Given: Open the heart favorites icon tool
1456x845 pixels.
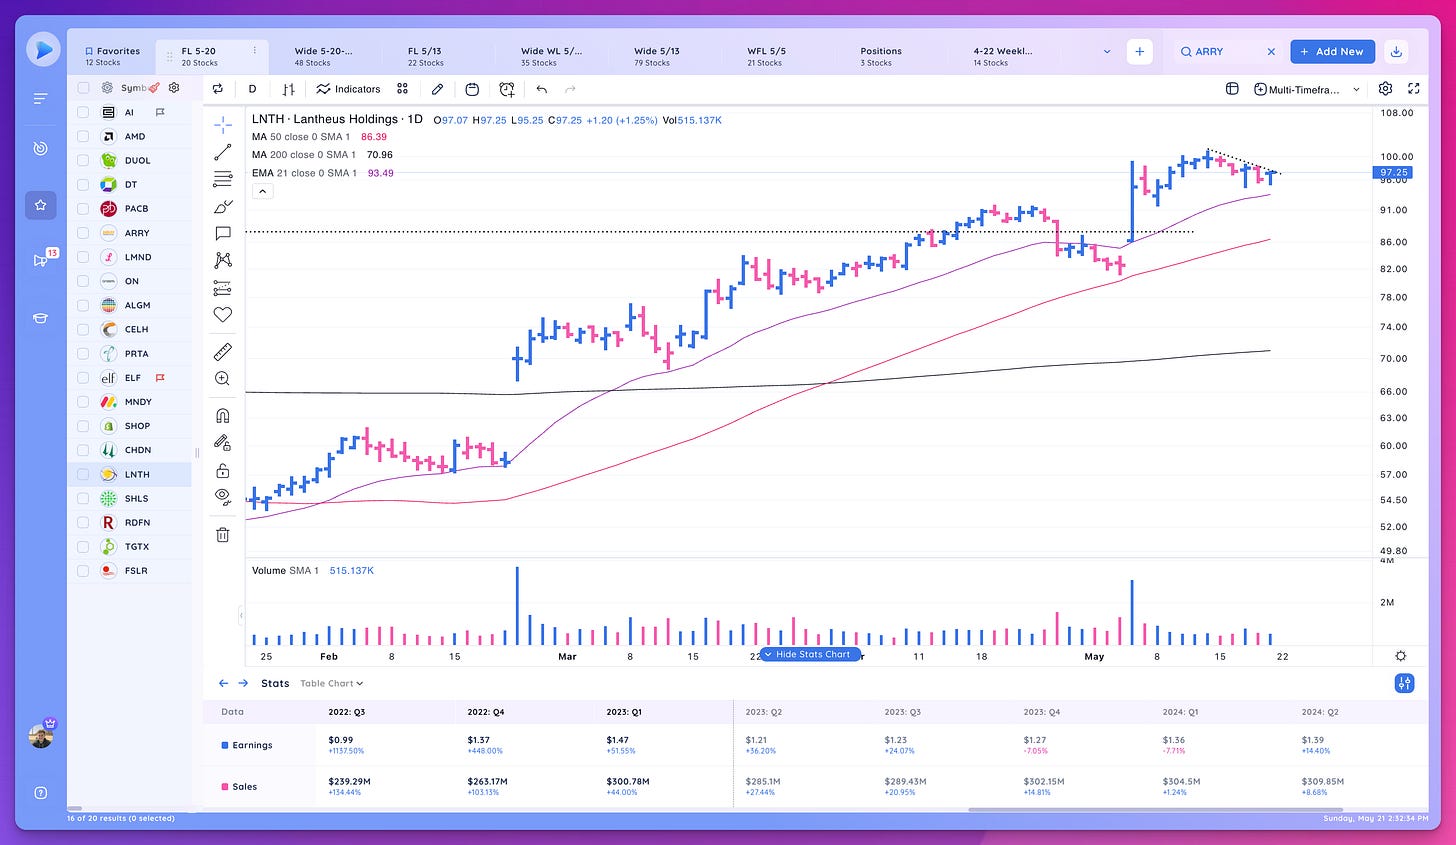Looking at the screenshot, I should point(223,315).
